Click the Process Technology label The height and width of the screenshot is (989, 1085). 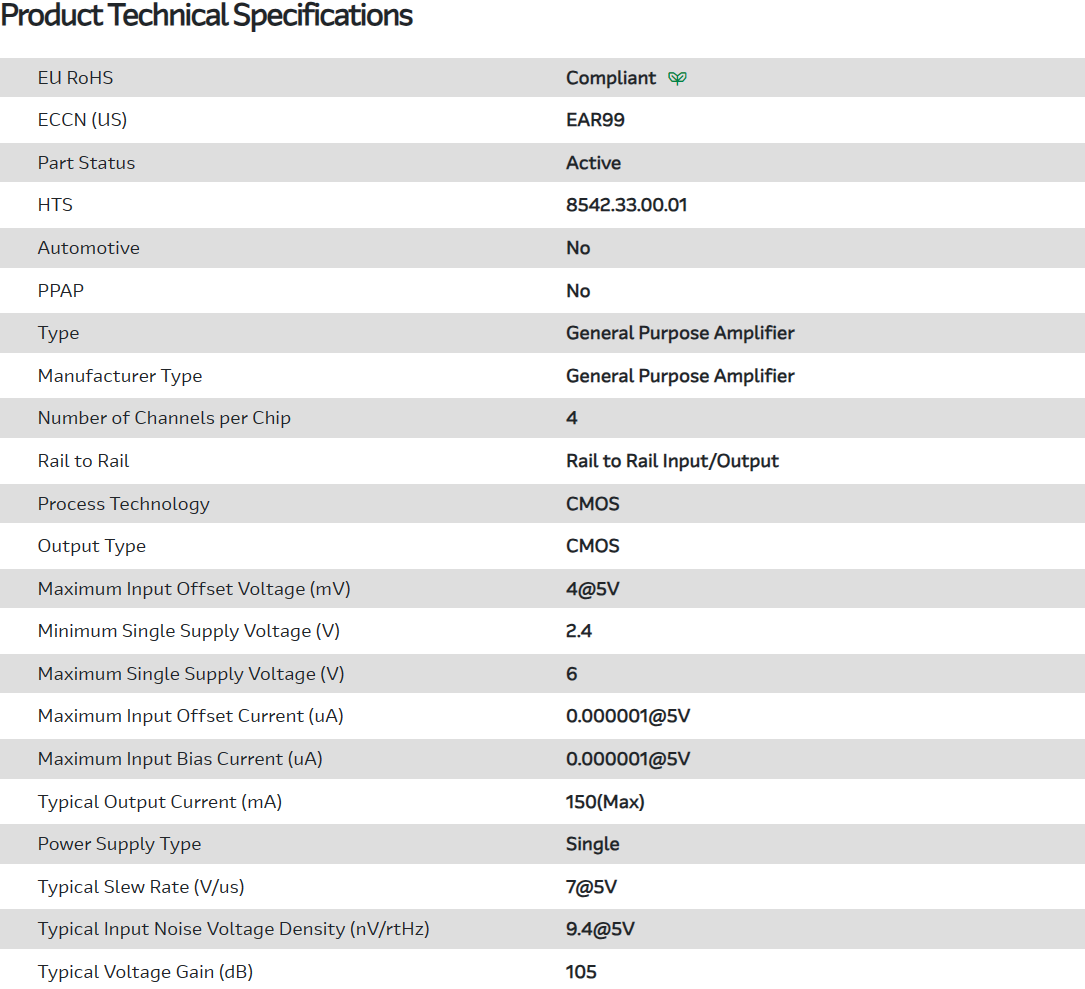[x=124, y=504]
